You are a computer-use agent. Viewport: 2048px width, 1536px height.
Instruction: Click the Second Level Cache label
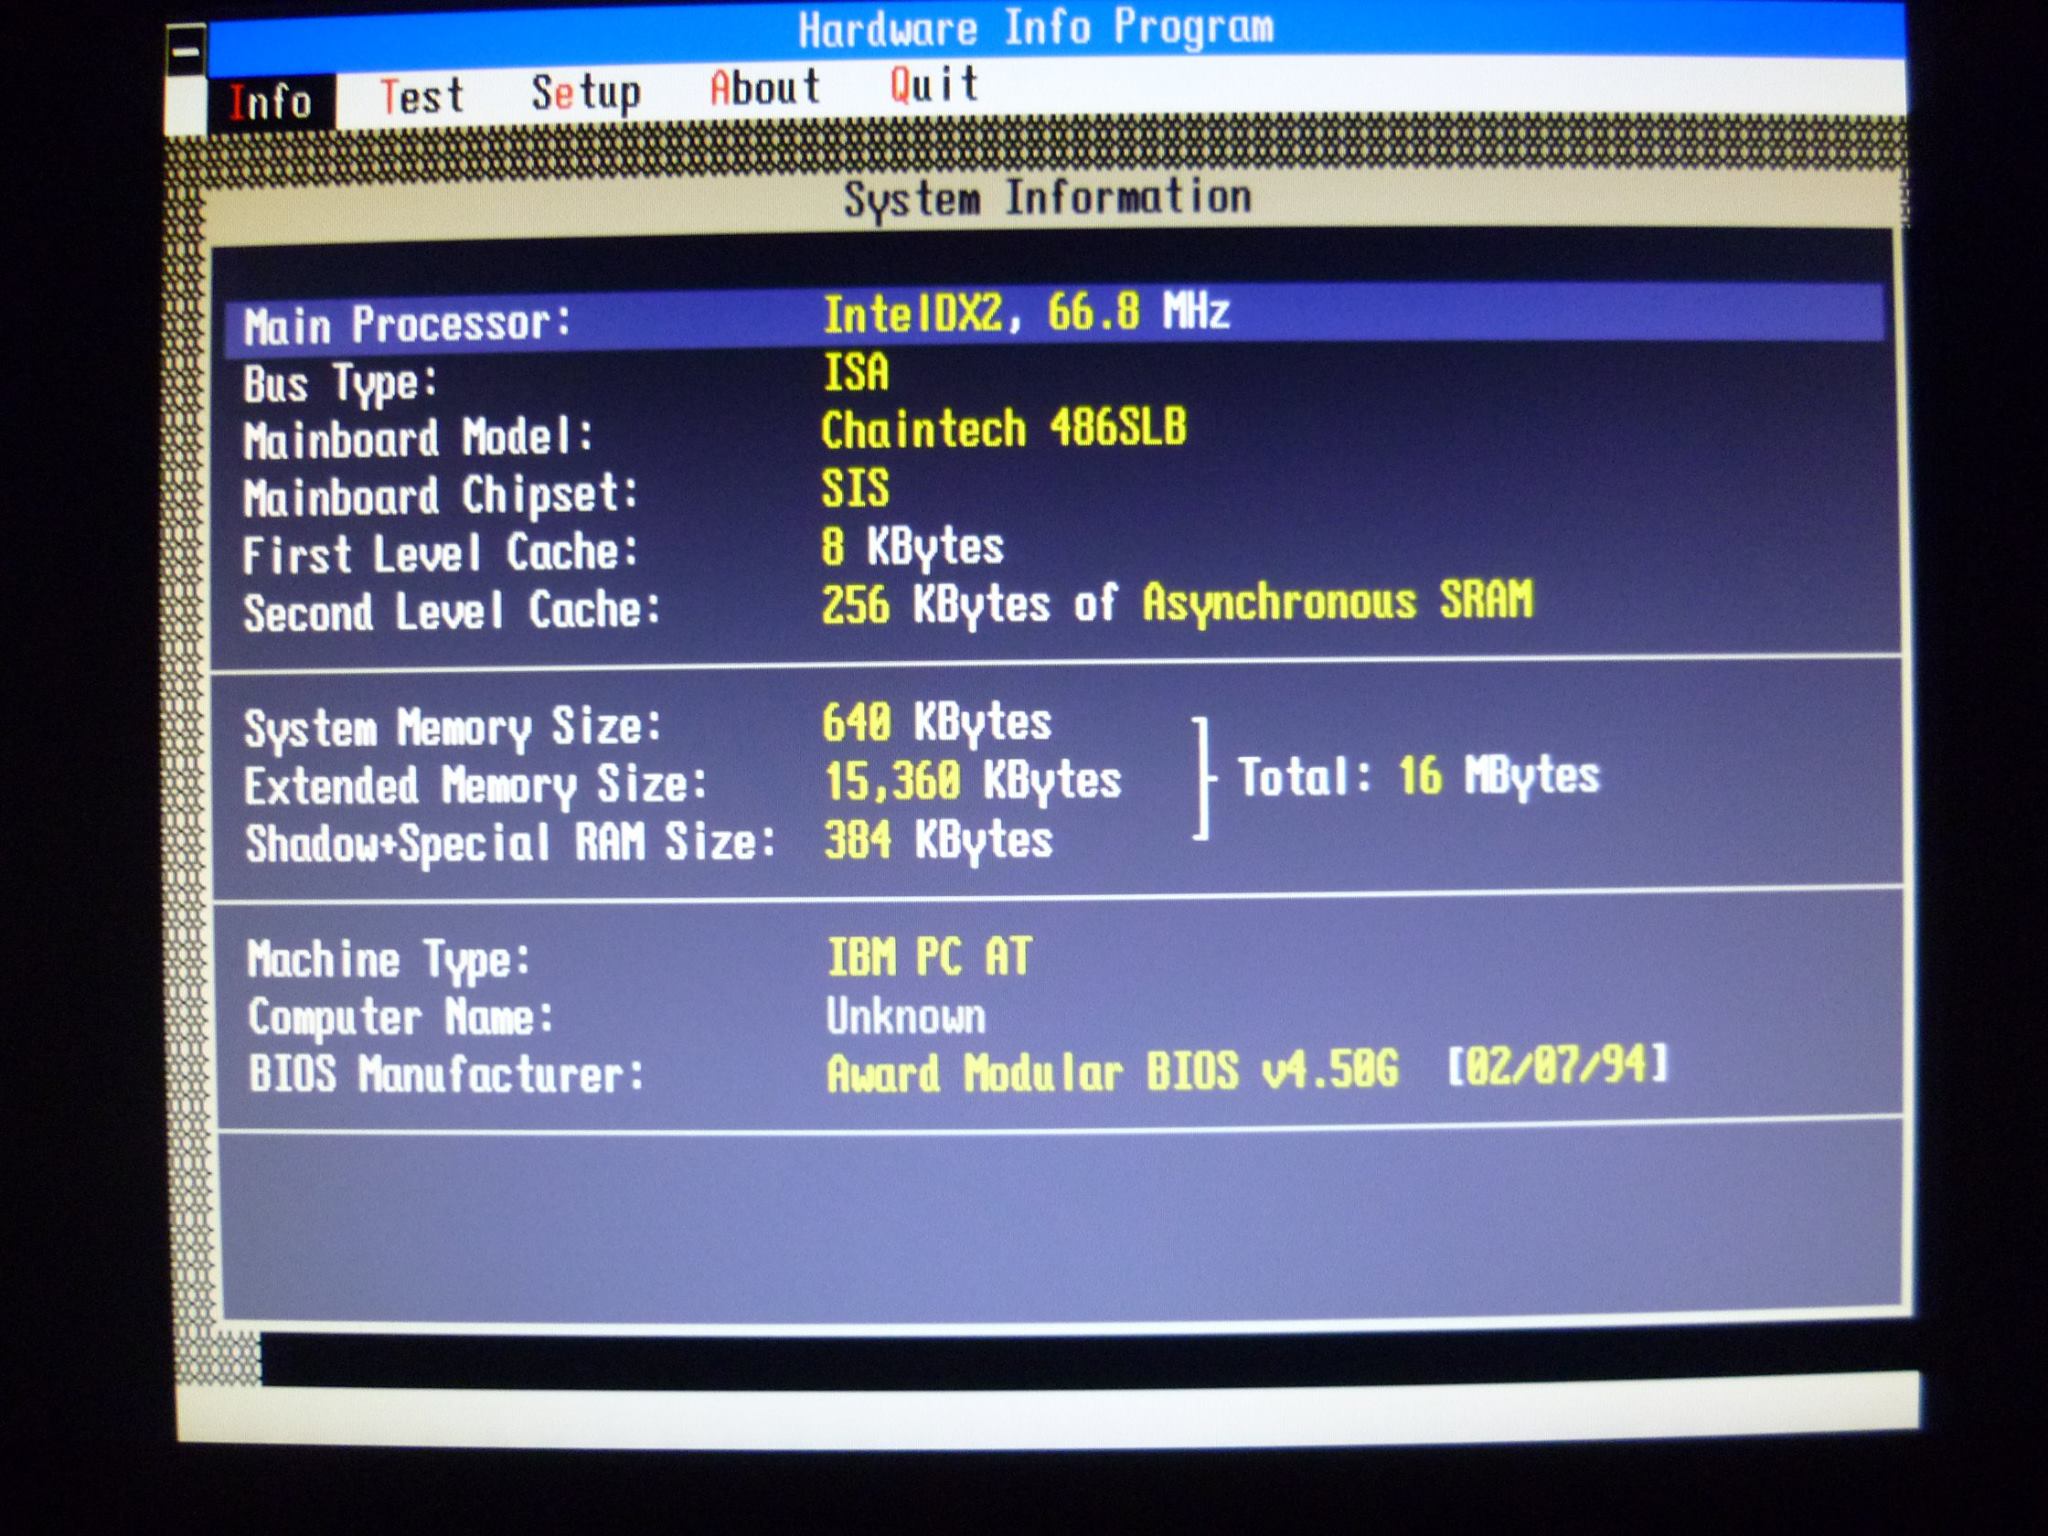coord(452,611)
